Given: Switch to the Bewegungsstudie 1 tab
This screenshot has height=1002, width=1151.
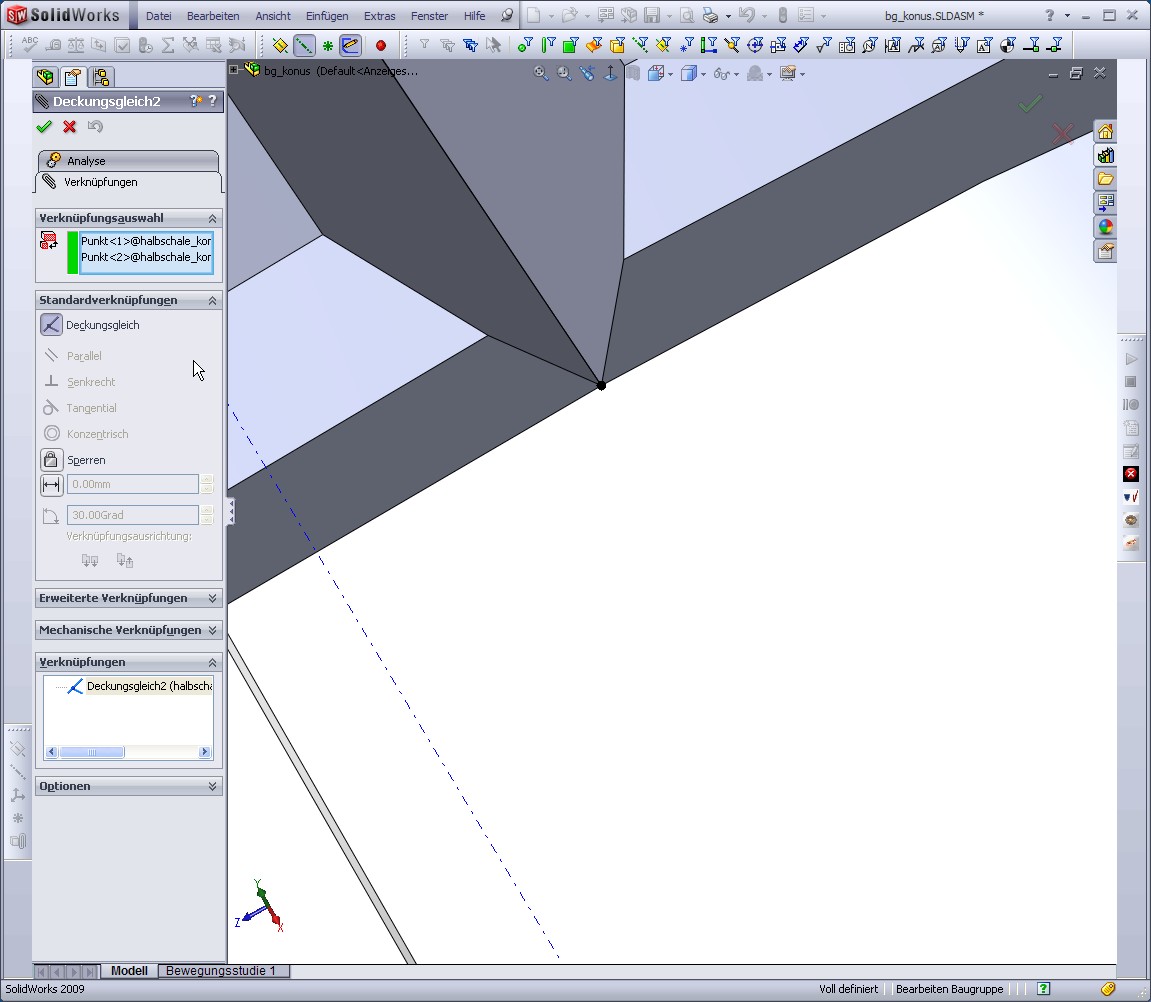Looking at the screenshot, I should tap(220, 971).
